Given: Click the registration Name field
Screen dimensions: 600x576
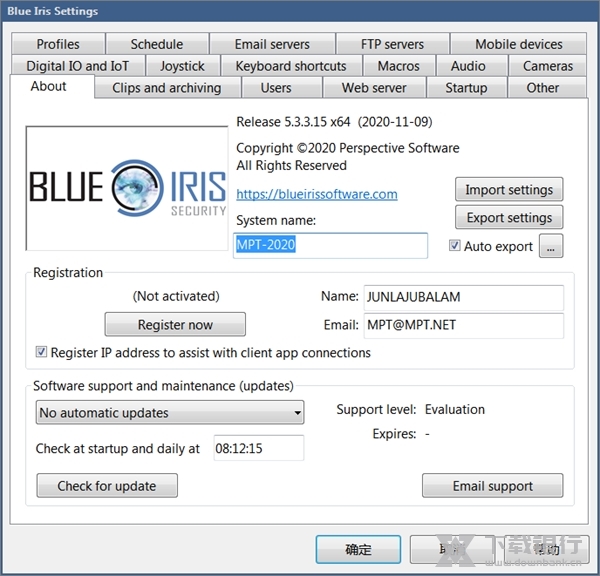Looking at the screenshot, I should pyautogui.click(x=463, y=297).
